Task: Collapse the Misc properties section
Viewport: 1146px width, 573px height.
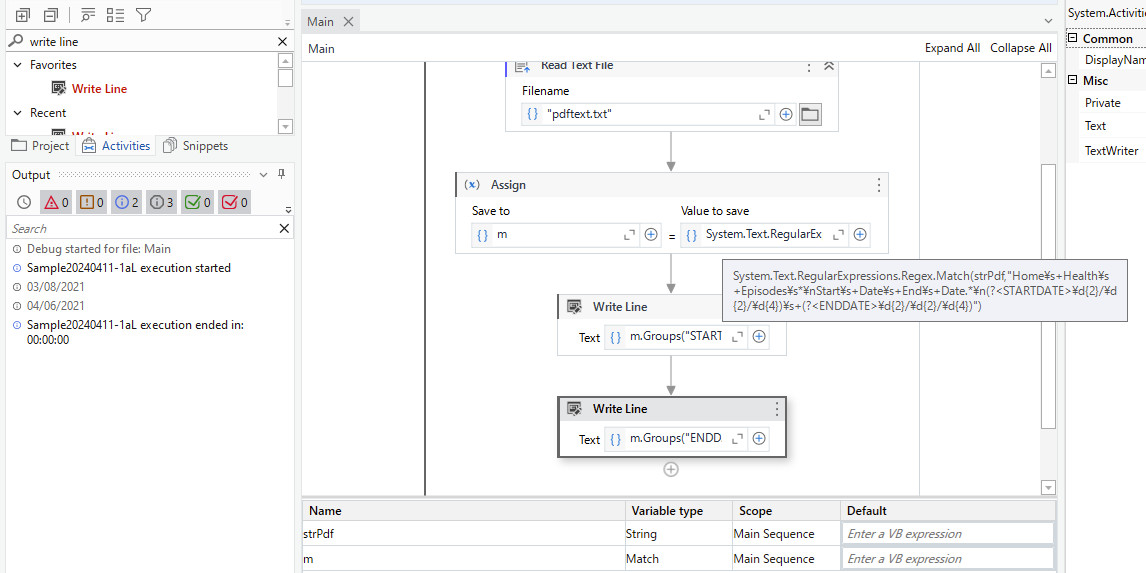Action: pyautogui.click(x=1073, y=81)
